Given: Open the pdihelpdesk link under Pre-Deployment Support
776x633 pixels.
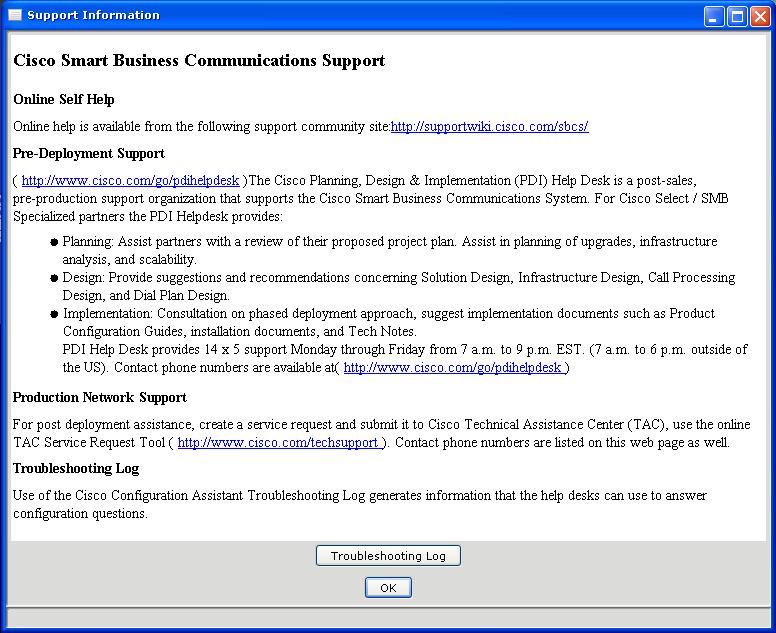Looking at the screenshot, I should pos(130,181).
